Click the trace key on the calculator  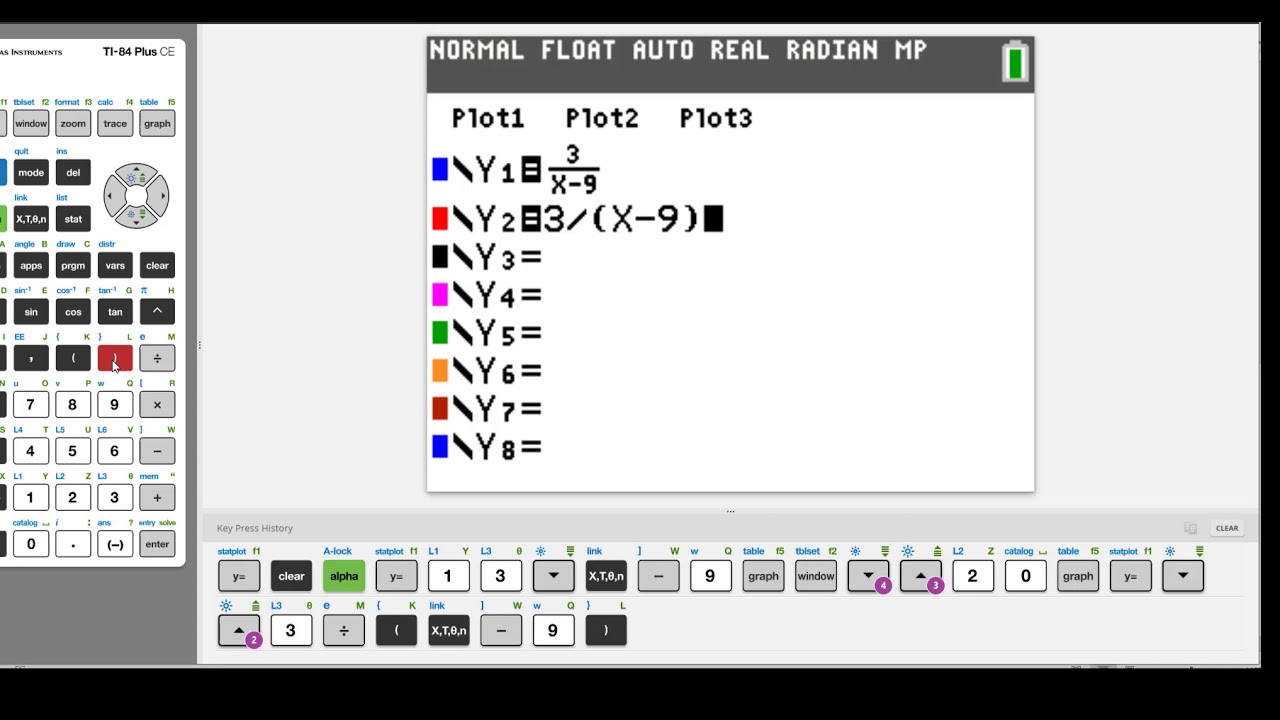click(115, 124)
